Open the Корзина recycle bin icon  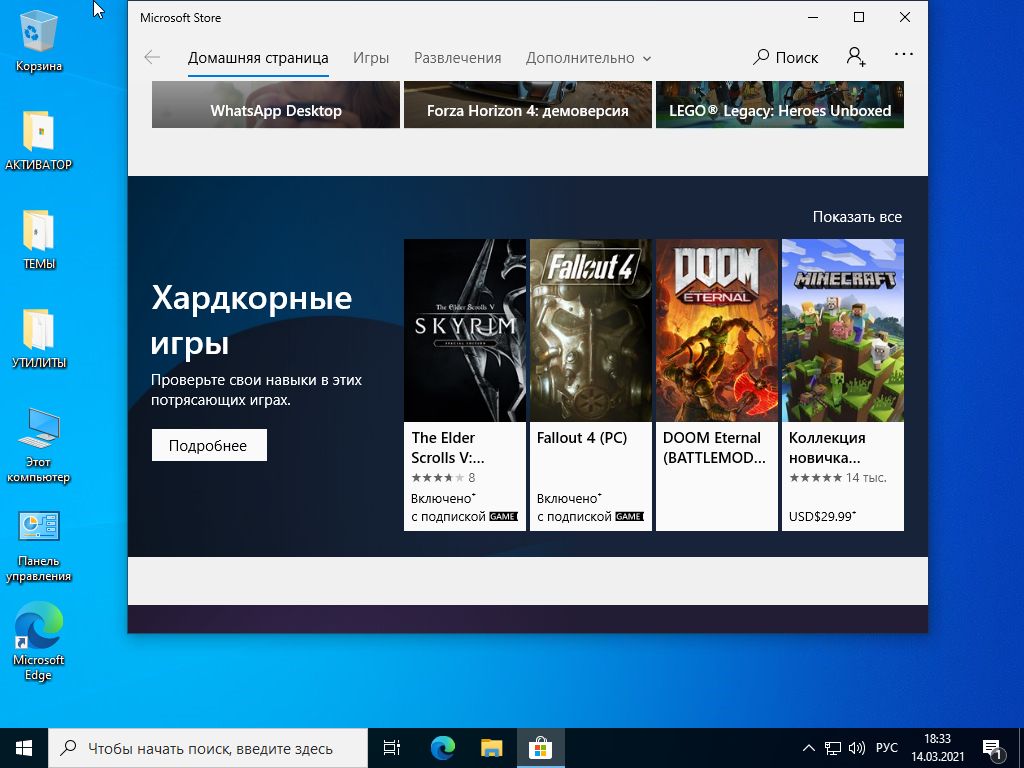coord(39,42)
